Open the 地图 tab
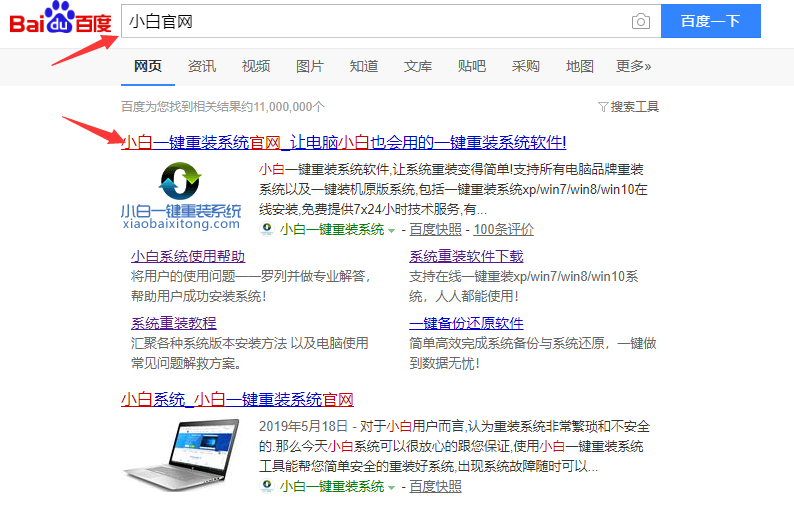Viewport: 794px width, 514px height. [x=579, y=66]
